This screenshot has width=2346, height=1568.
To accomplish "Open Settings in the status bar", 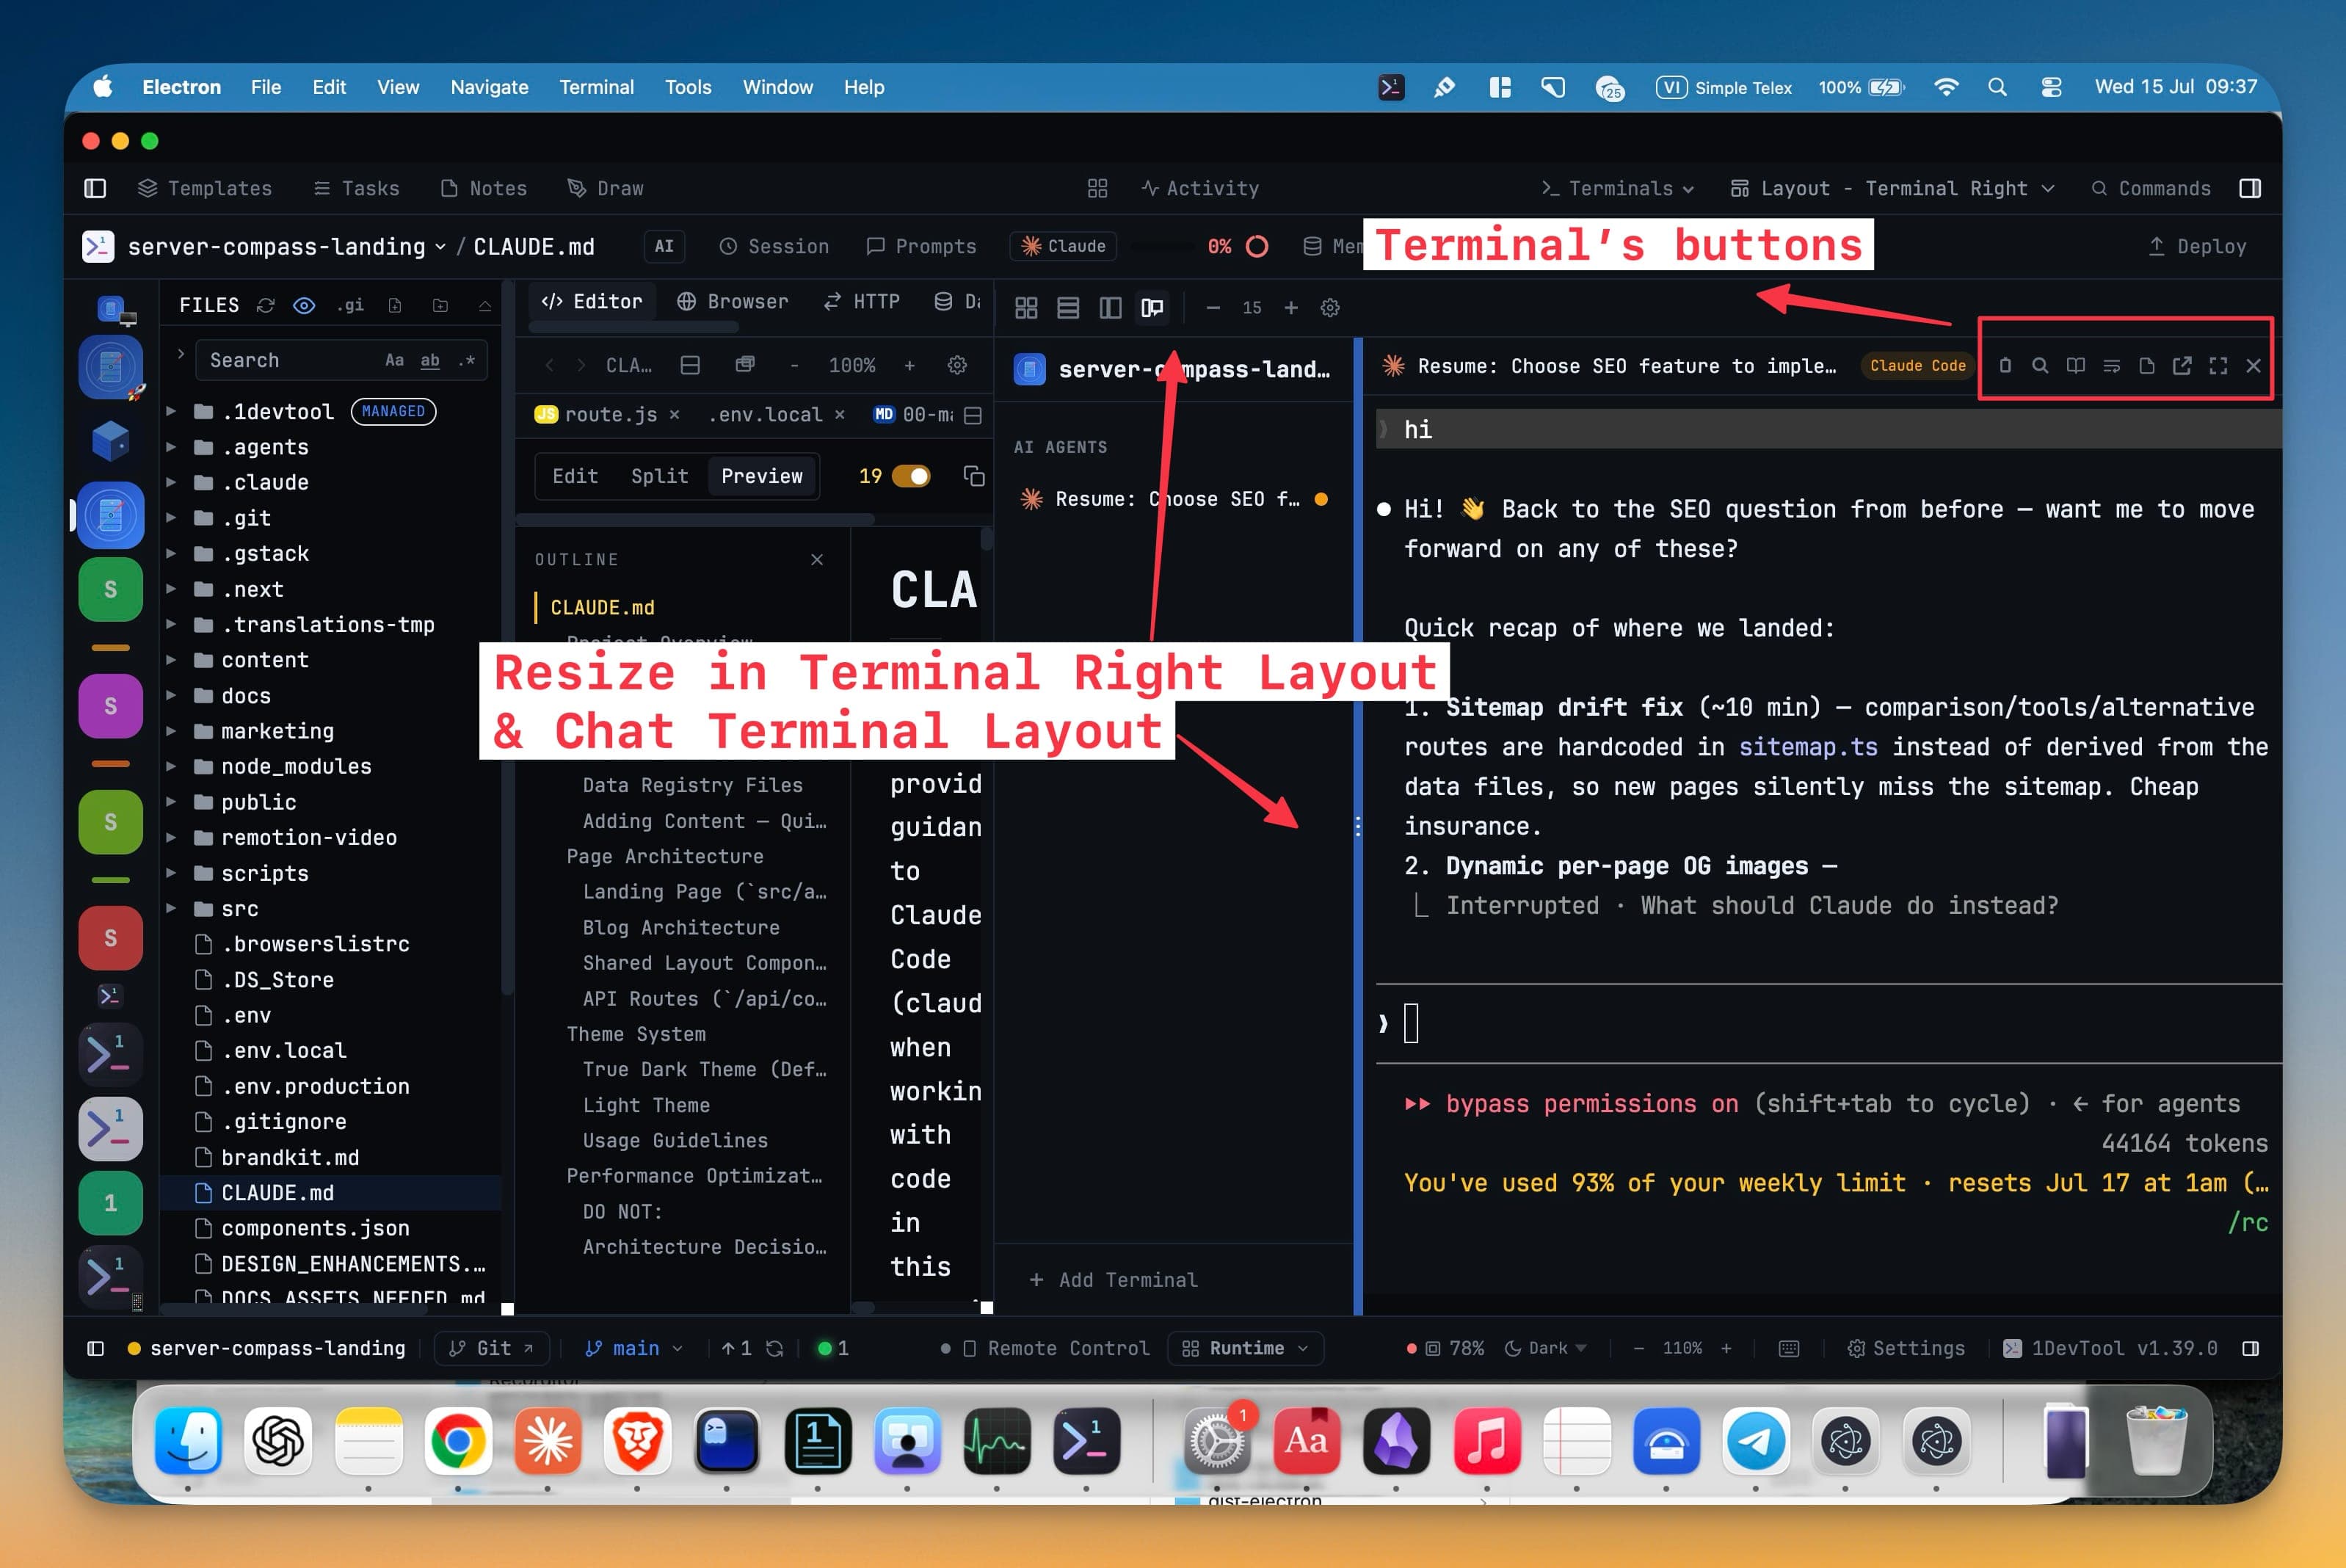I will (1906, 1348).
